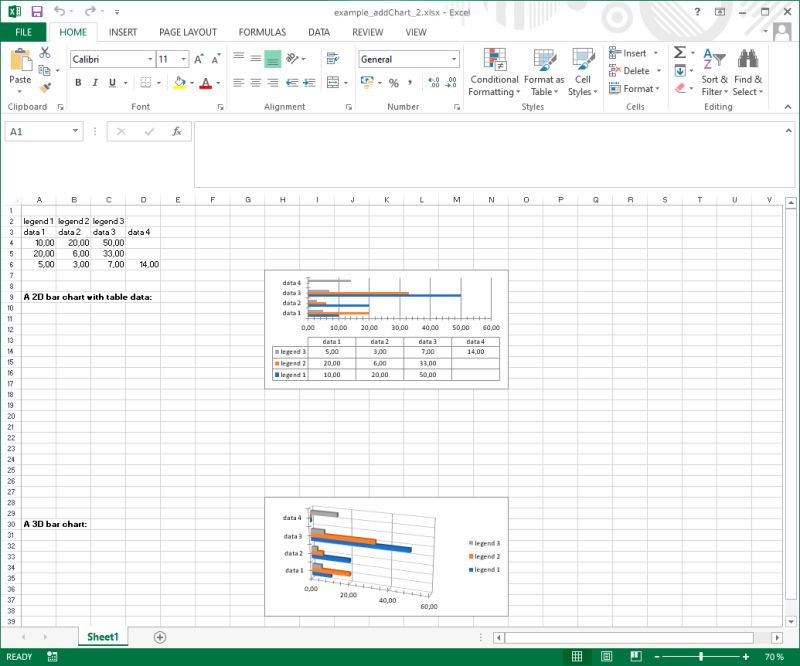Image resolution: width=800 pixels, height=666 pixels.
Task: Expand Merge & Center dropdown
Action: pos(346,83)
